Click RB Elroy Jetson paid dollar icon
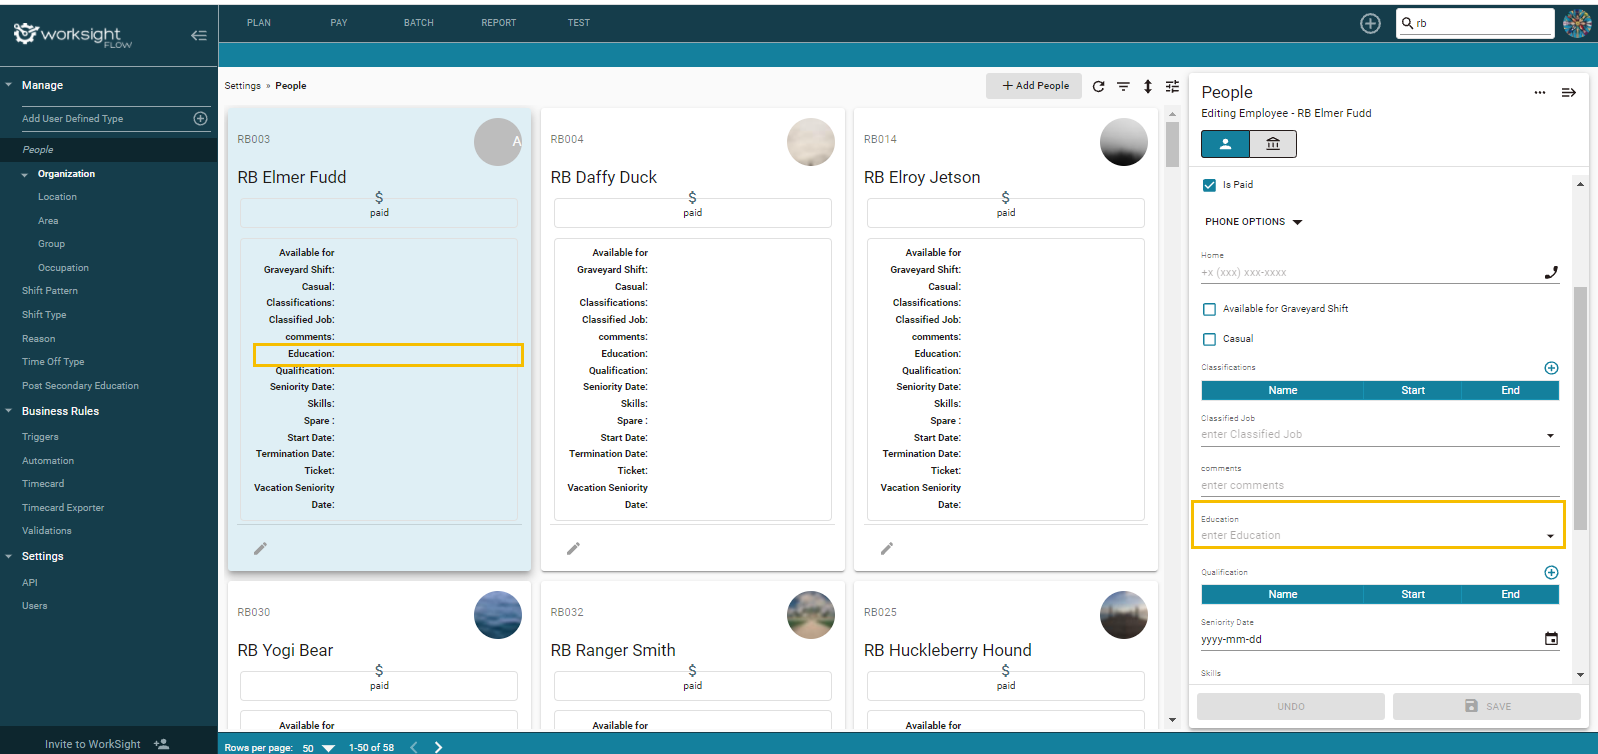 click(x=1005, y=198)
